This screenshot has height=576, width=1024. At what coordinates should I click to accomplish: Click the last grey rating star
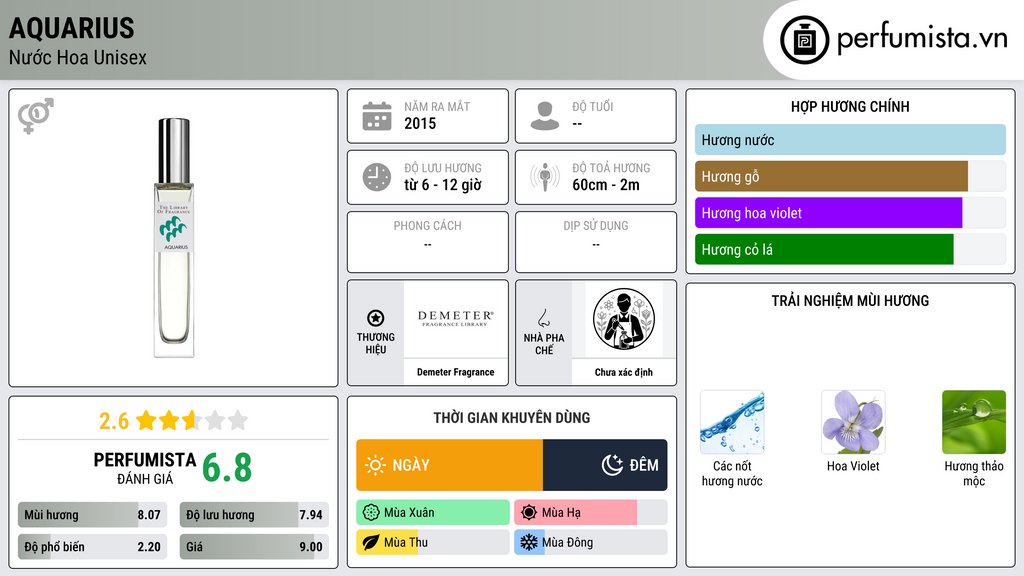tap(238, 420)
